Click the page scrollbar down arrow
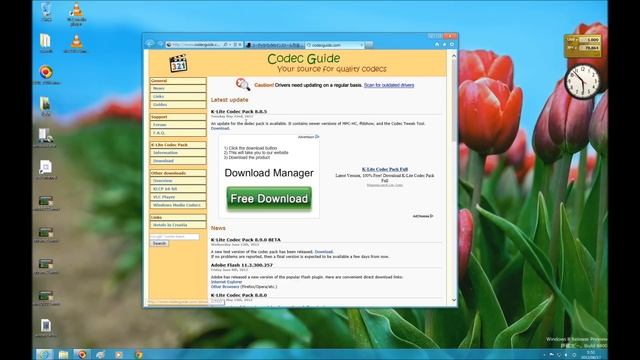Image resolution: width=640 pixels, height=360 pixels. coord(454,300)
